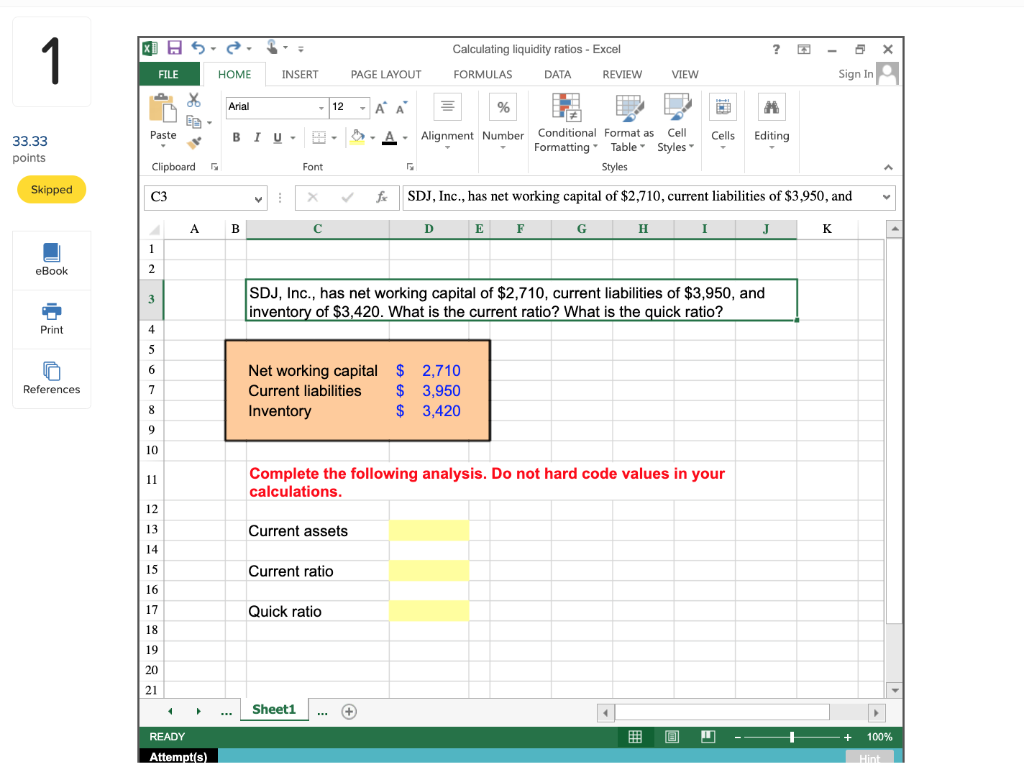Increase font size with the large A icon
1024x772 pixels.
coord(381,108)
